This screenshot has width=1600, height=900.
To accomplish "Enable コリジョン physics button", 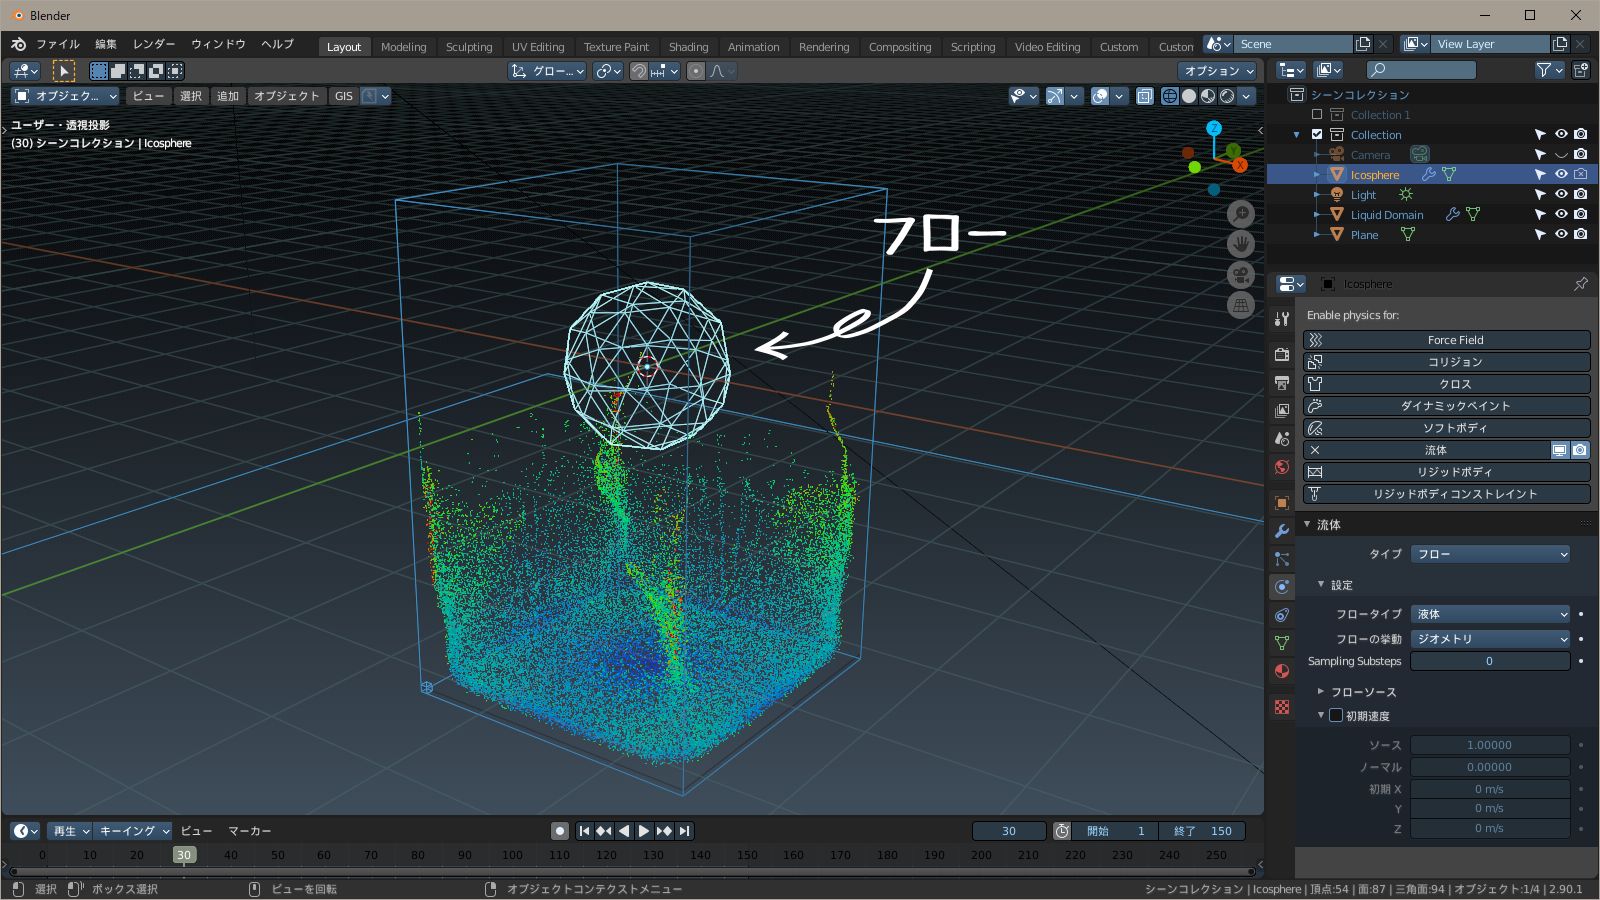I will coord(1446,362).
